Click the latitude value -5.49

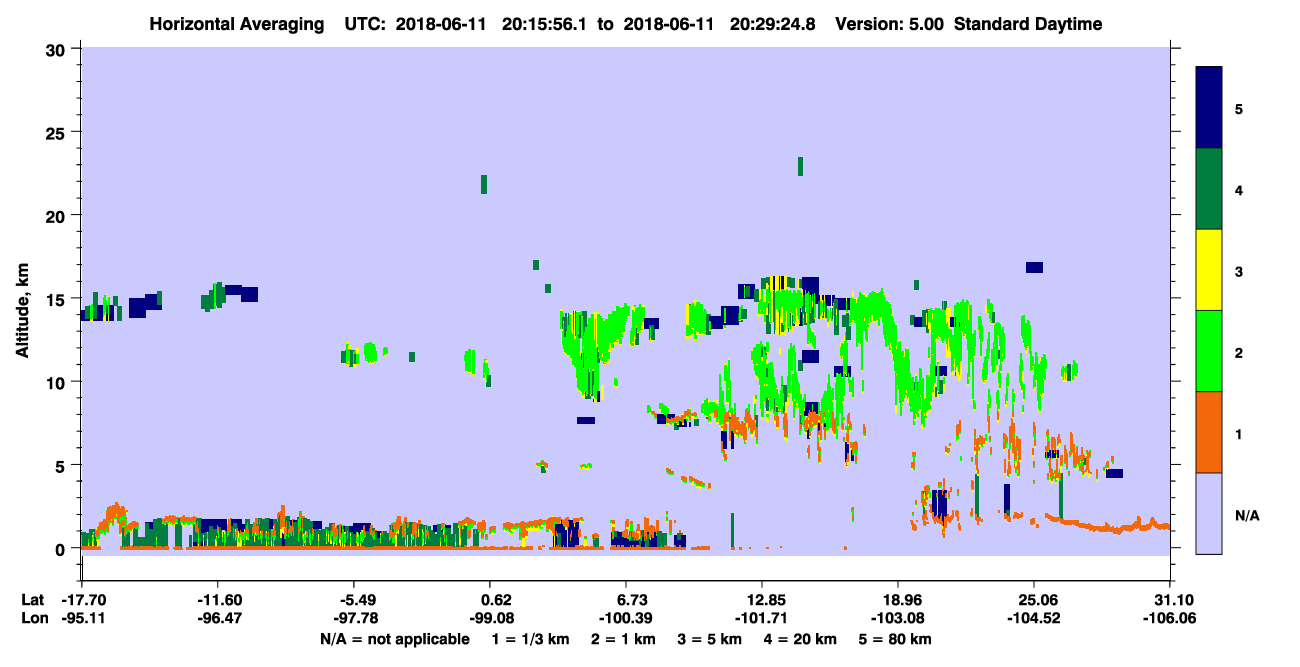point(353,600)
